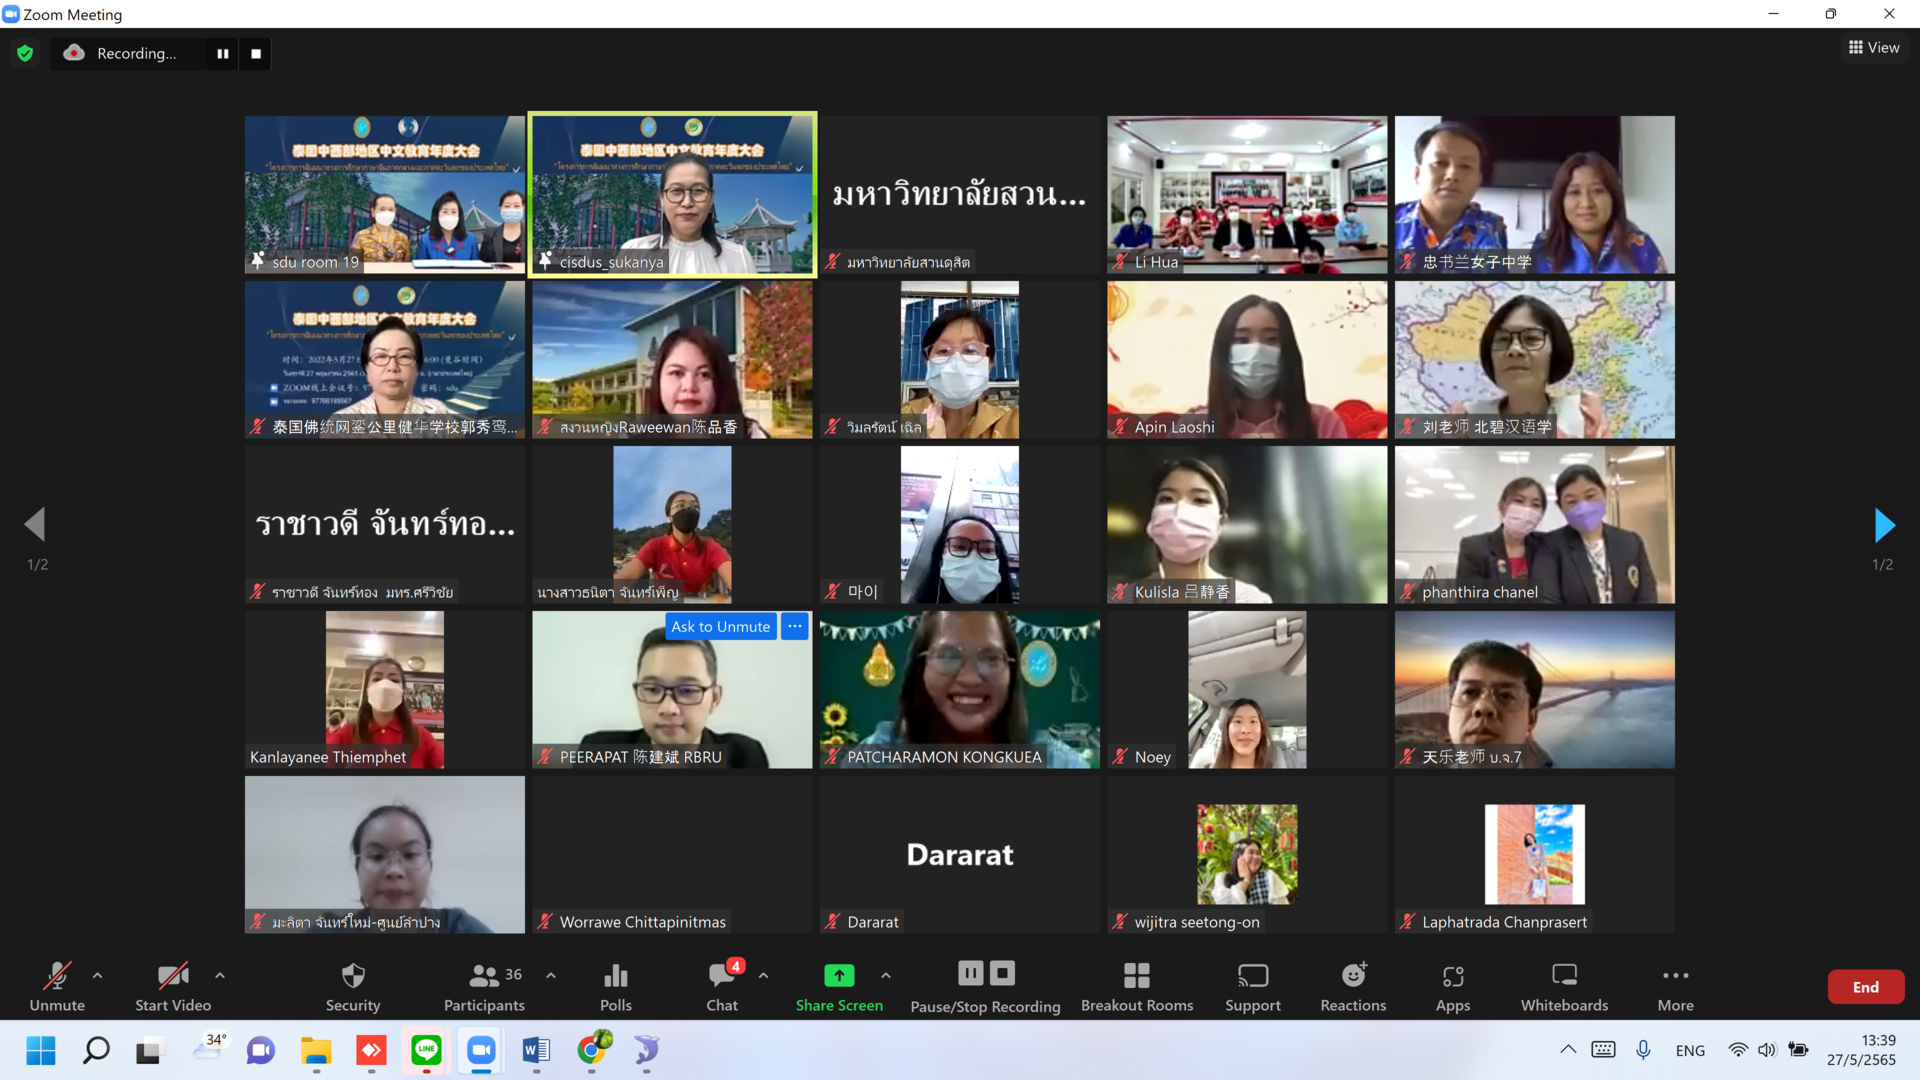Click Ask to Unmute on PEERAPAT's tile

(720, 627)
